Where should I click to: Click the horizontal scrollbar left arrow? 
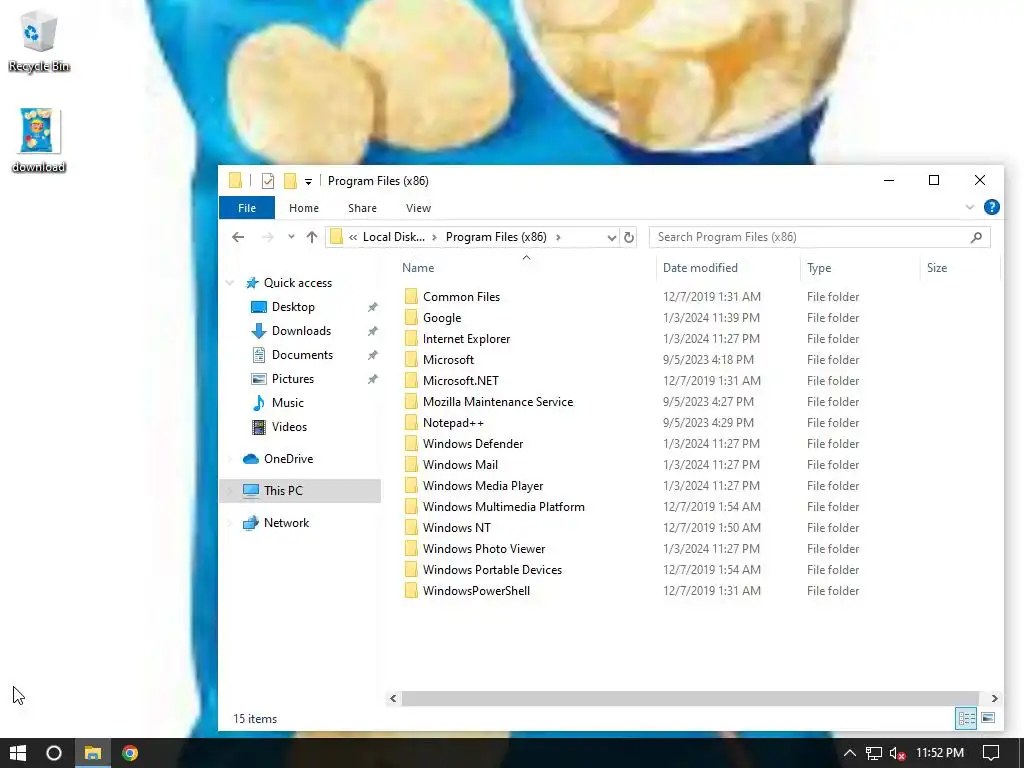click(392, 698)
